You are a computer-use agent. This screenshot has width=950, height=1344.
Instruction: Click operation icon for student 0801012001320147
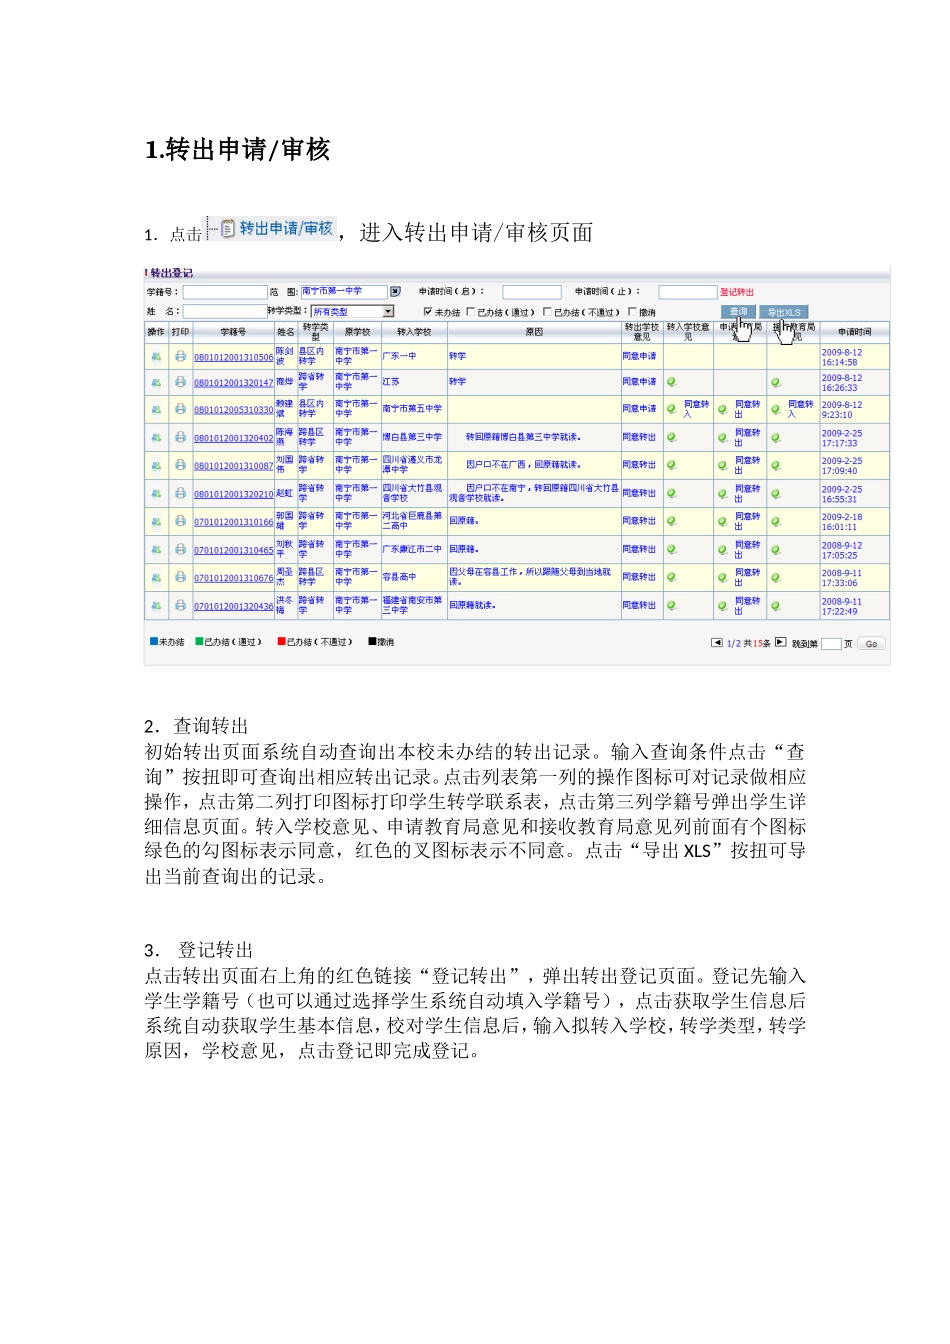(156, 382)
